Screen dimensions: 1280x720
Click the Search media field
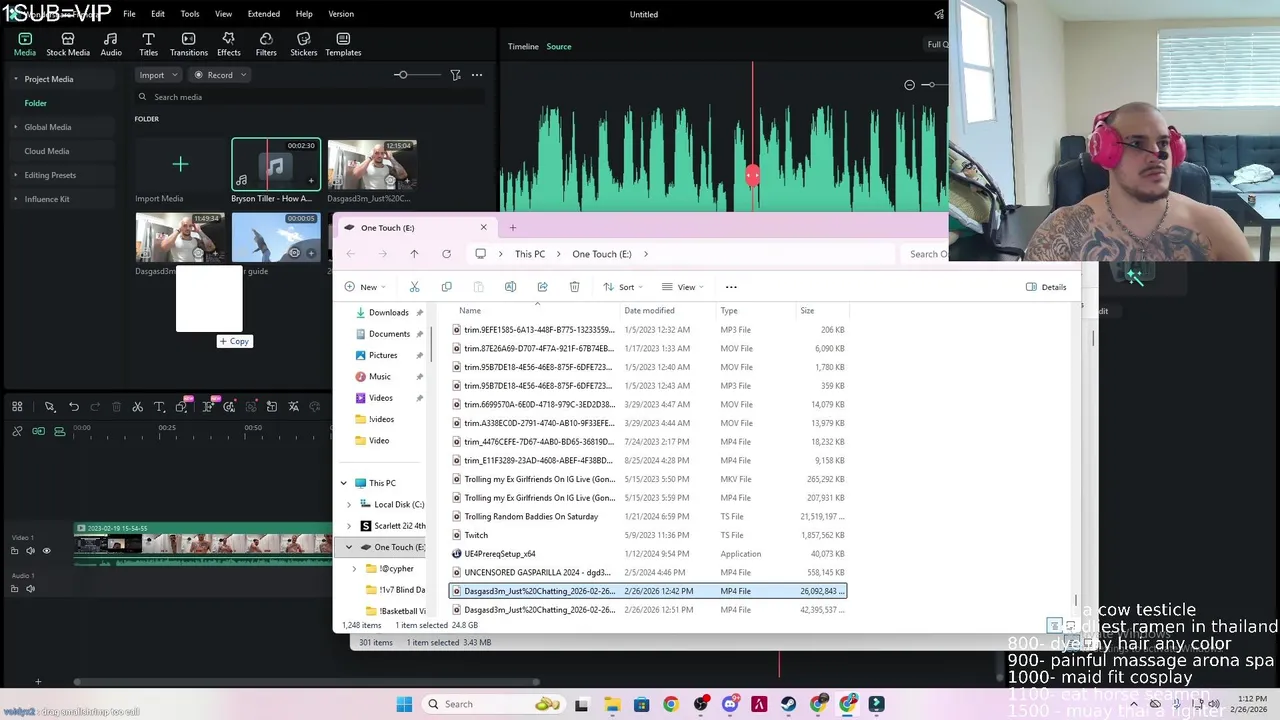coord(310,97)
